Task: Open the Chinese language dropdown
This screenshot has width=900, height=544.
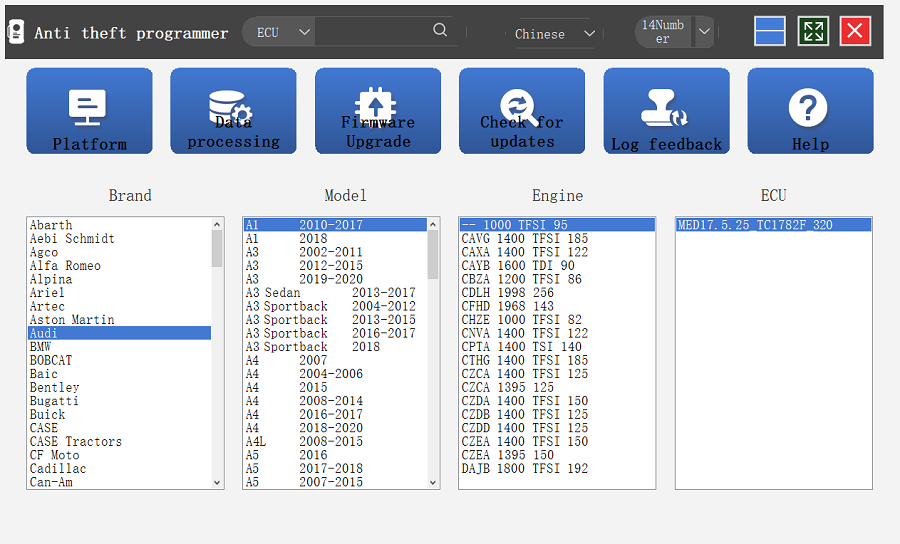Action: tap(589, 33)
